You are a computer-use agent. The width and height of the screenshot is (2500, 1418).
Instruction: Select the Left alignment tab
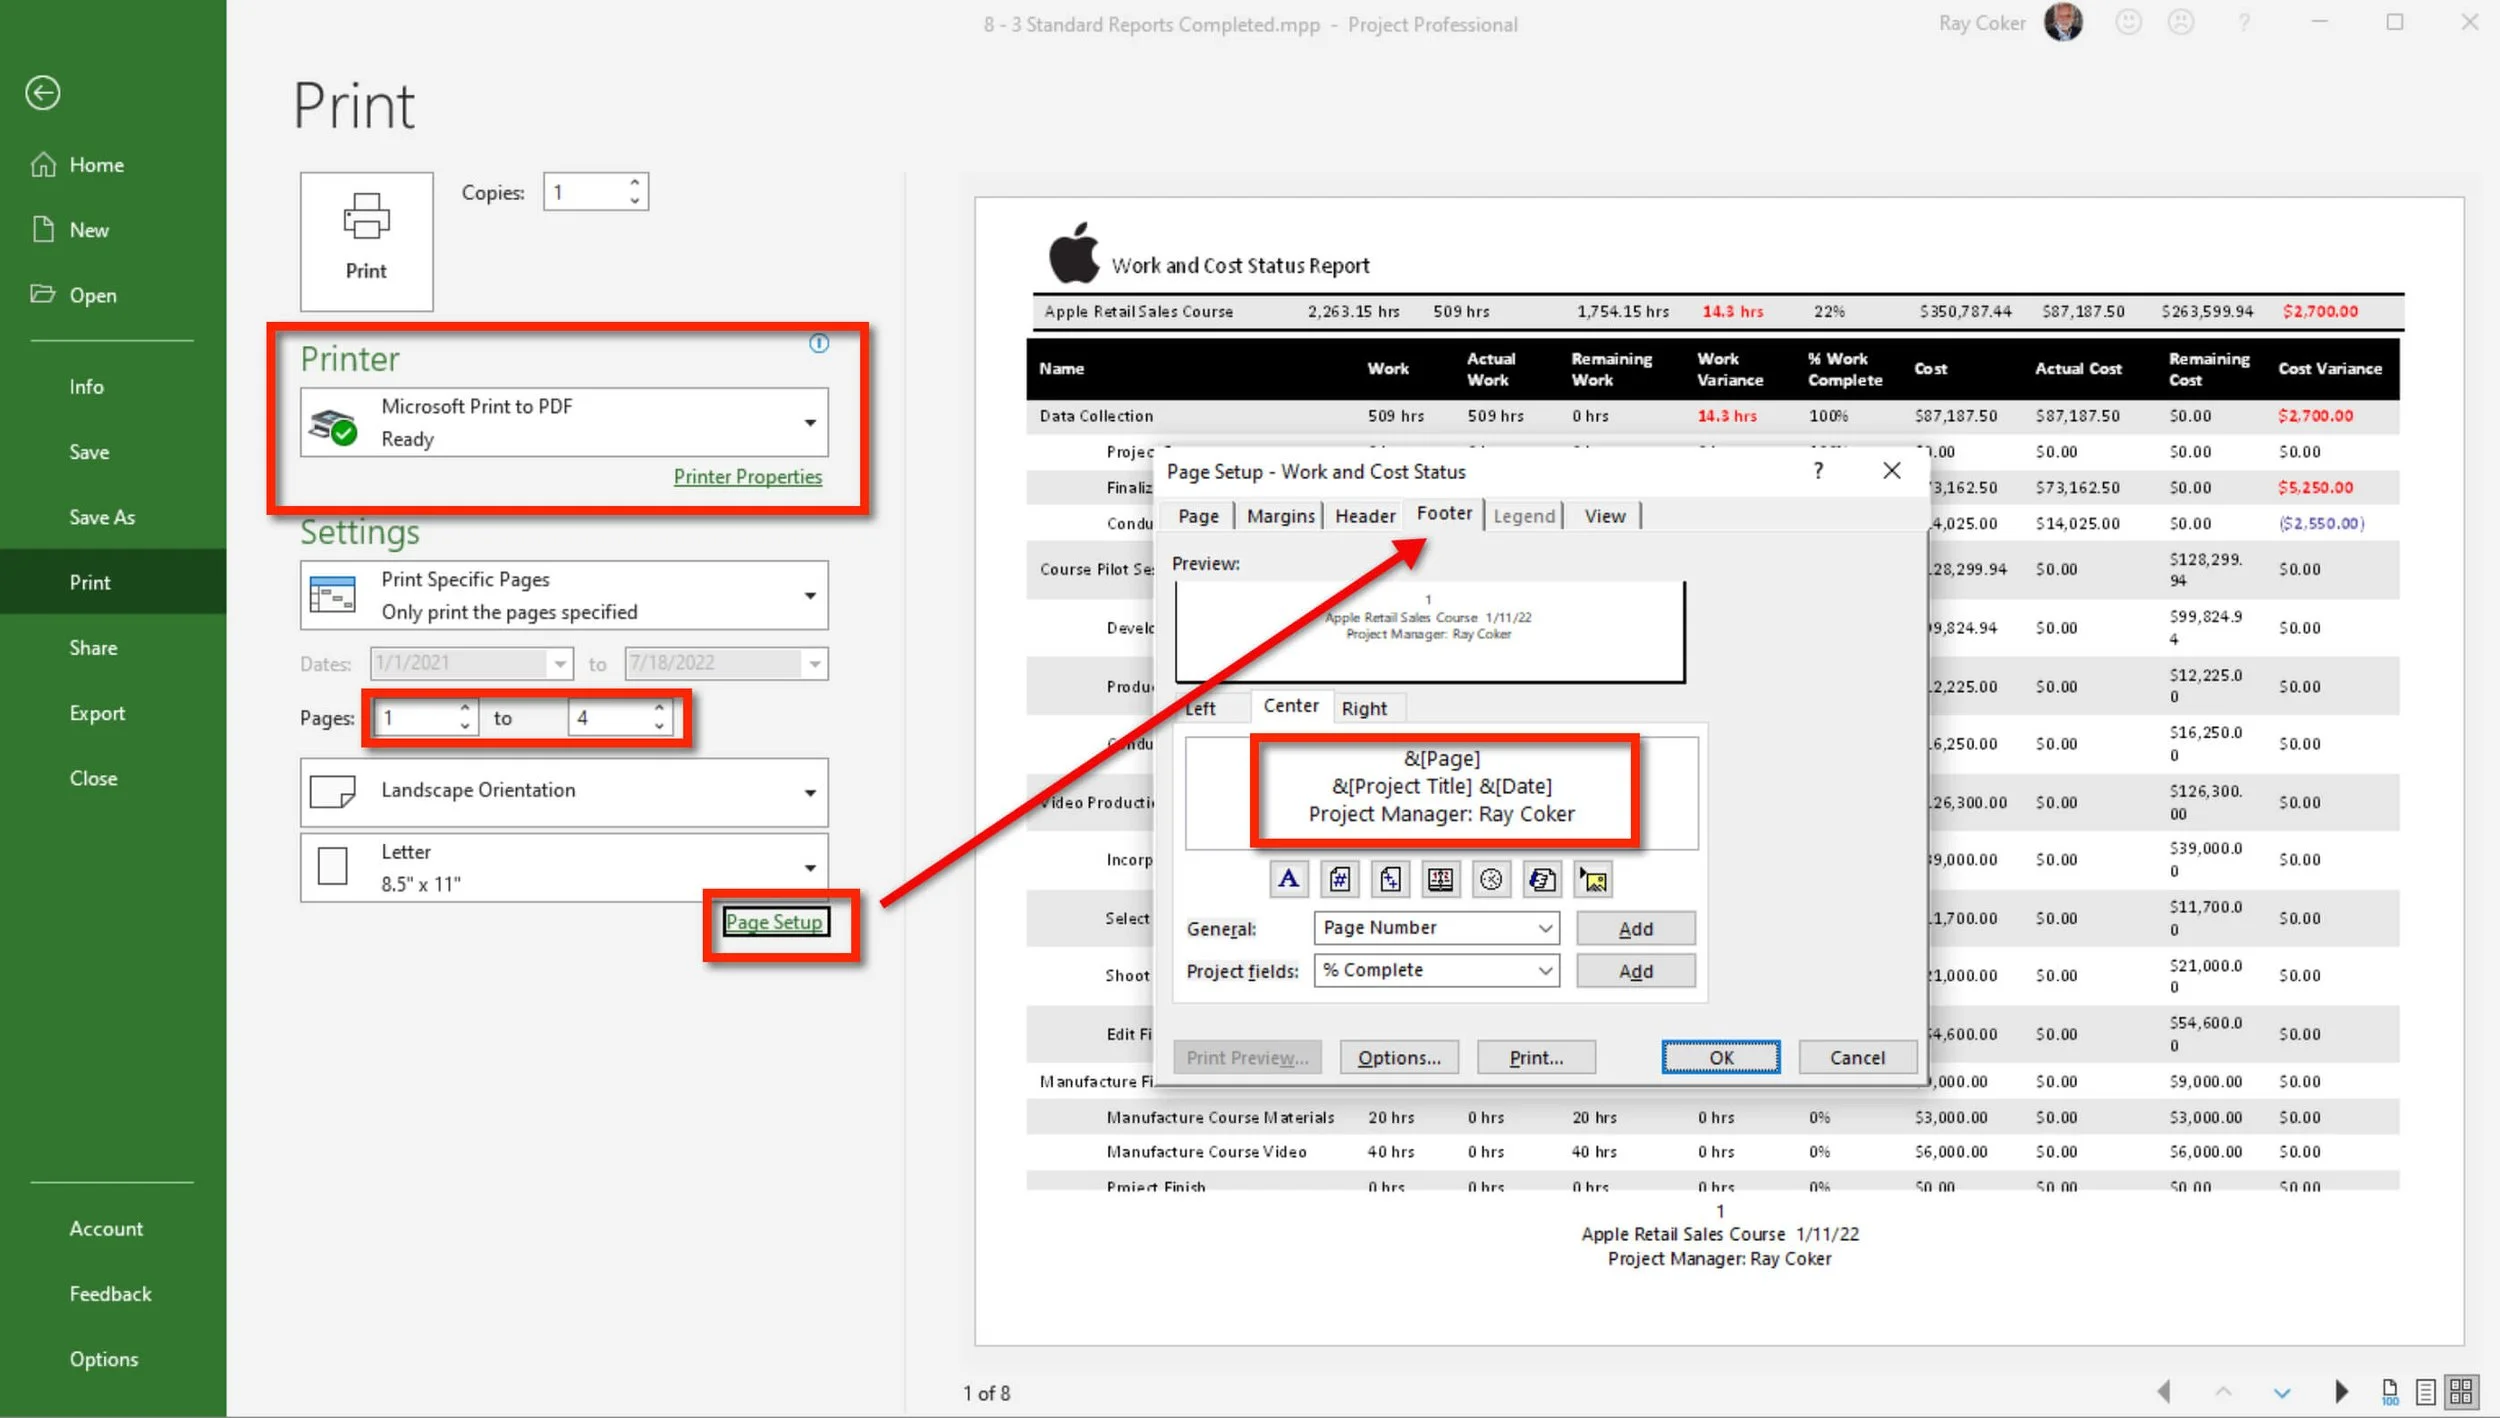1200,708
